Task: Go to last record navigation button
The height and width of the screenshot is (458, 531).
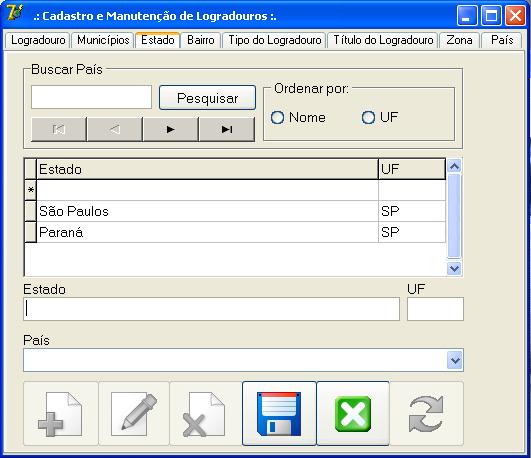Action: pos(227,129)
